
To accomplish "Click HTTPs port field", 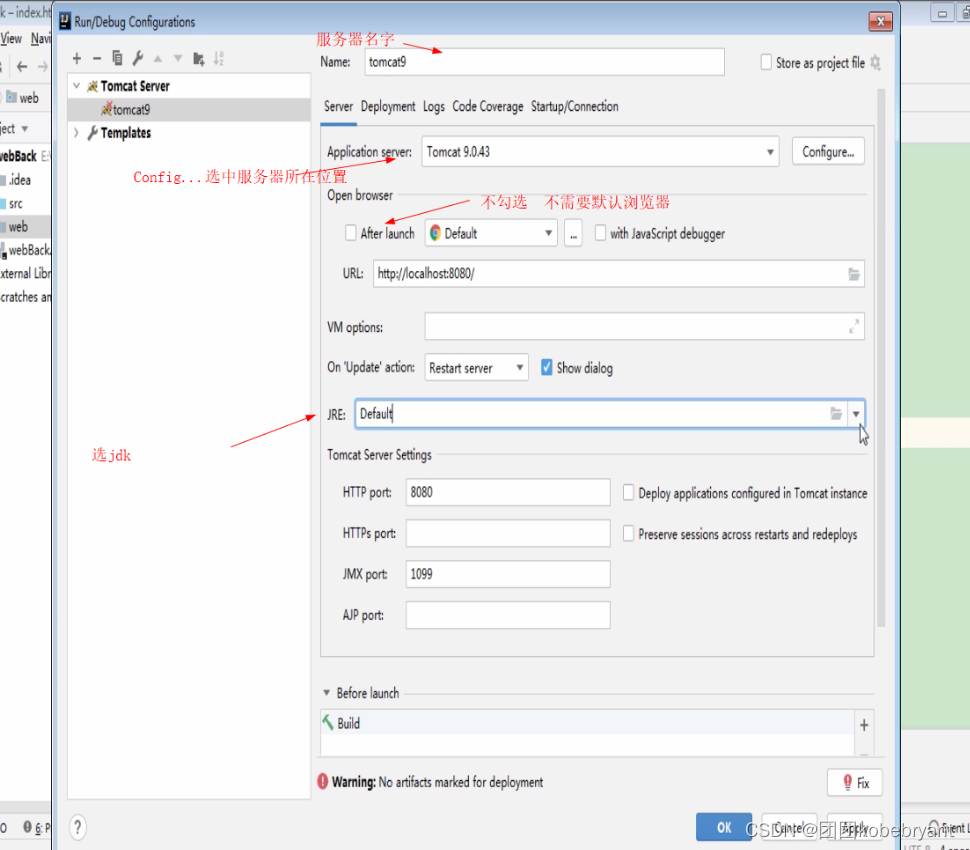I will (x=508, y=533).
